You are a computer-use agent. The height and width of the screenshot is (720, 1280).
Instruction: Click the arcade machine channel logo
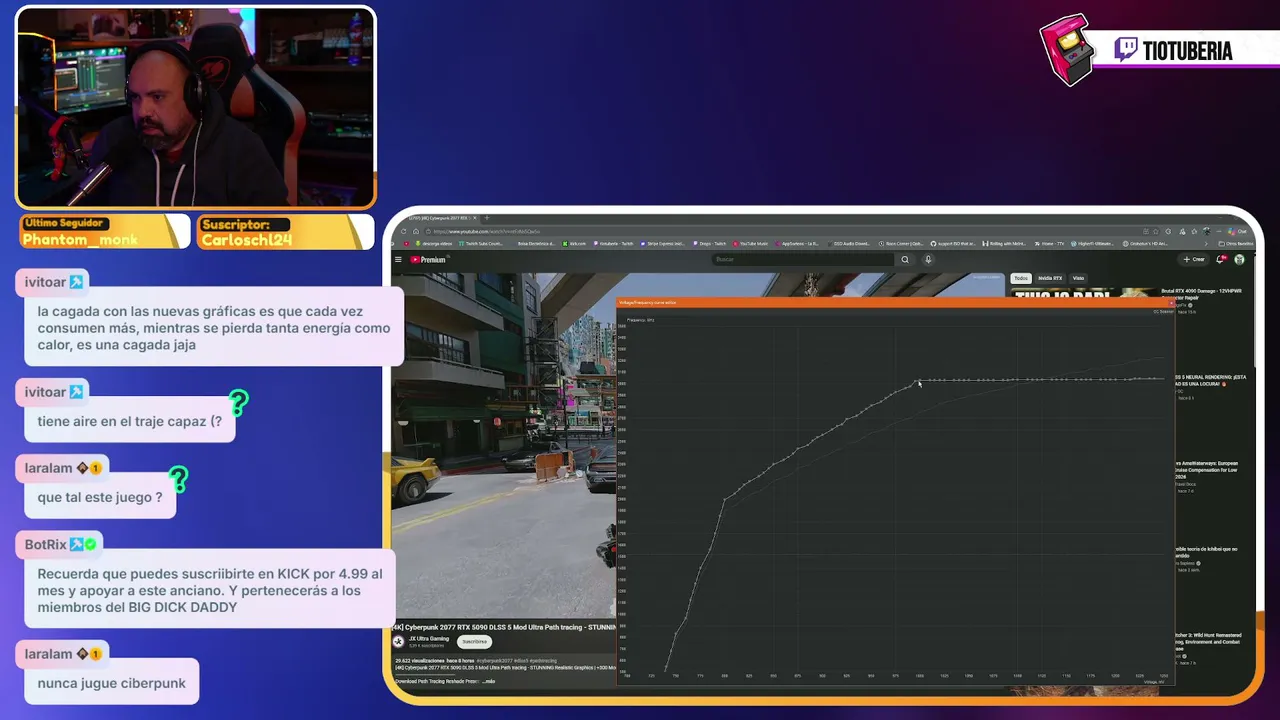pyautogui.click(x=1066, y=49)
